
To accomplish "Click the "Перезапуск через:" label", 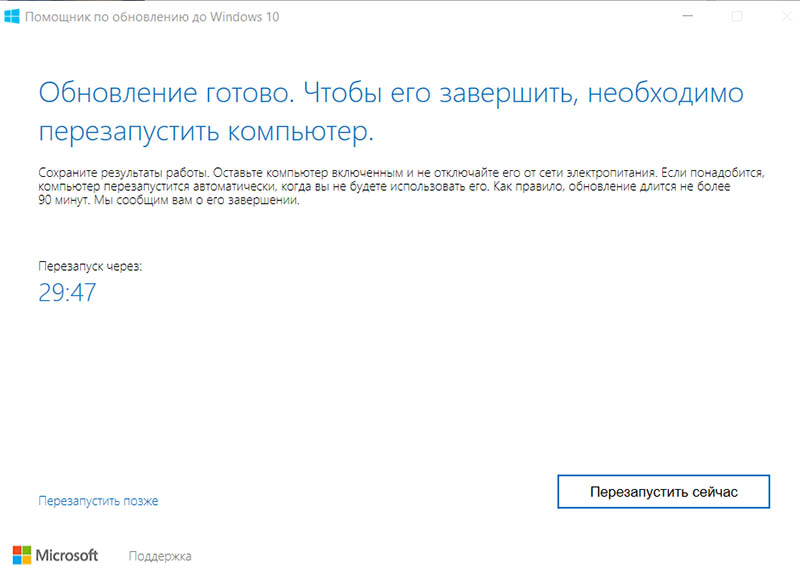I will 90,266.
